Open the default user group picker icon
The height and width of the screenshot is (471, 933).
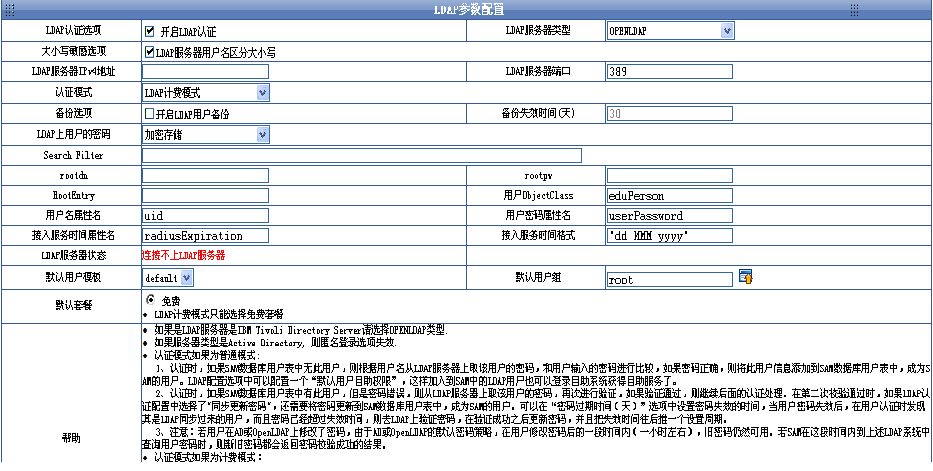745,276
